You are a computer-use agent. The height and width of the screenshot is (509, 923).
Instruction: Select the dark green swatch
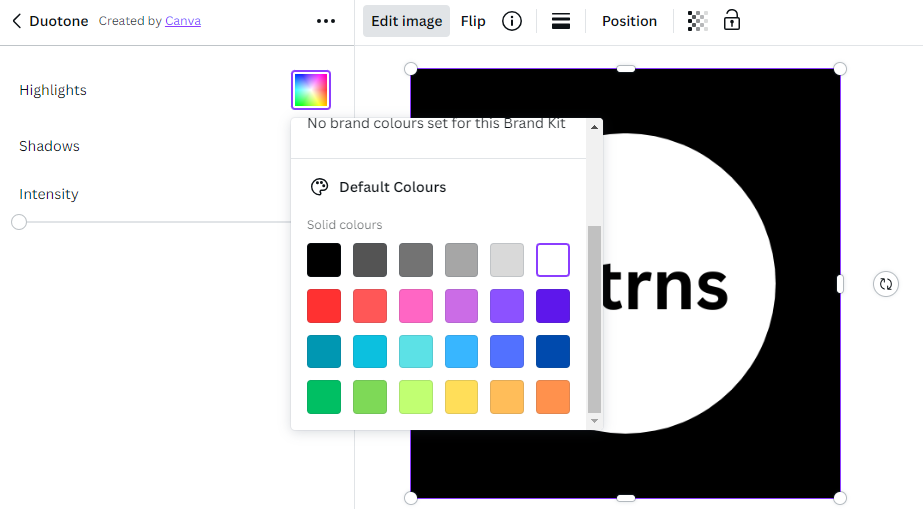(324, 397)
